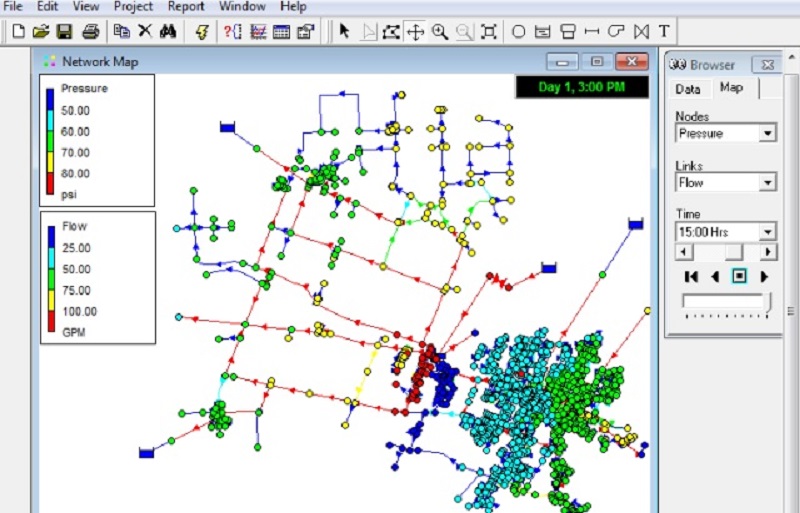Switch to the Data tab in Browser

[687, 88]
